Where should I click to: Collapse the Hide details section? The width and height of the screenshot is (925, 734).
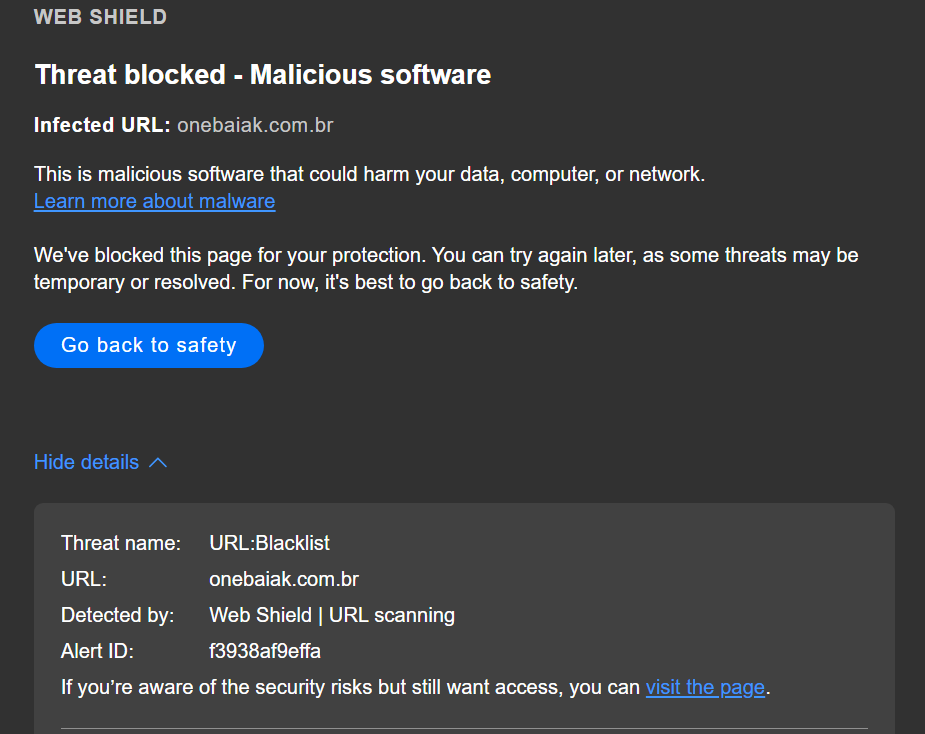click(x=87, y=462)
